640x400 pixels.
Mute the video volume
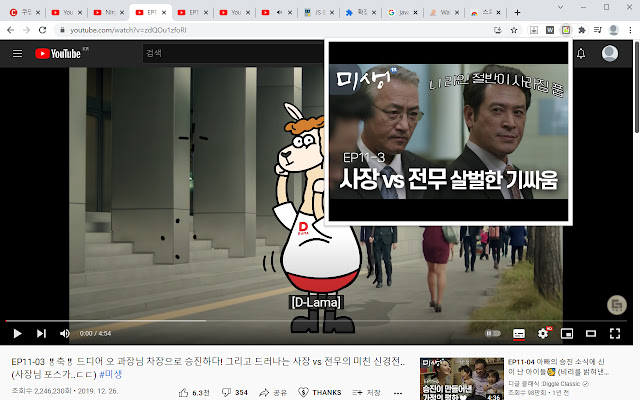click(x=64, y=333)
